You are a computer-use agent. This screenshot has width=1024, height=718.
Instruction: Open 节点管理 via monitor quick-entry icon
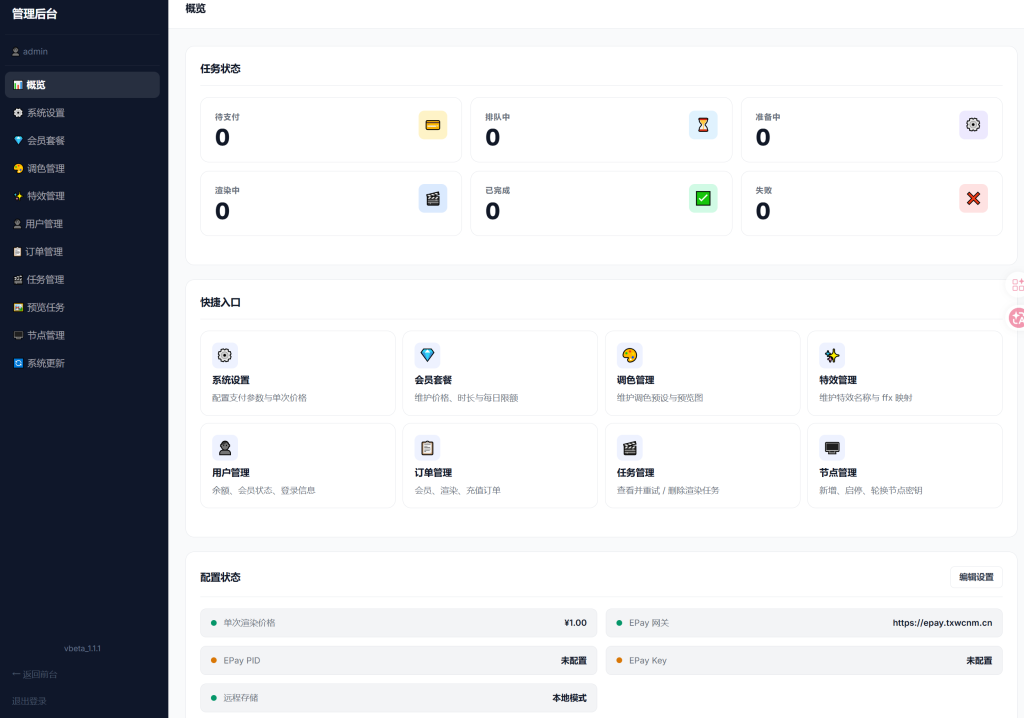[831, 447]
